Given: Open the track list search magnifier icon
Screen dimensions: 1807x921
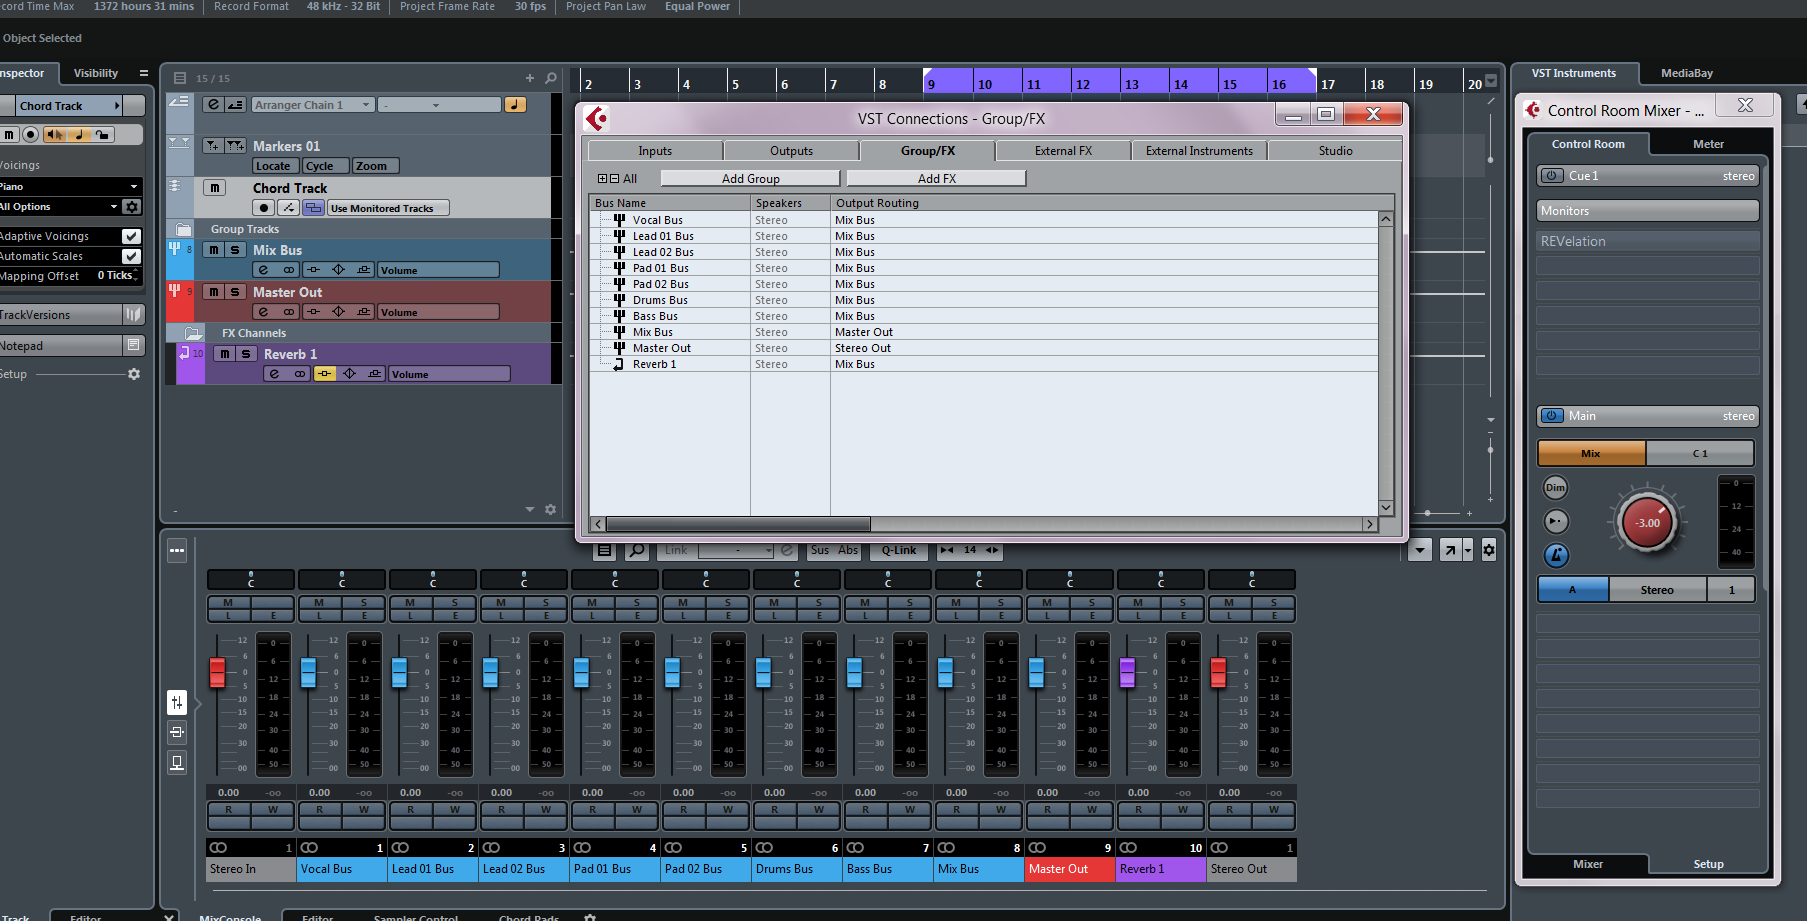Looking at the screenshot, I should (x=550, y=78).
